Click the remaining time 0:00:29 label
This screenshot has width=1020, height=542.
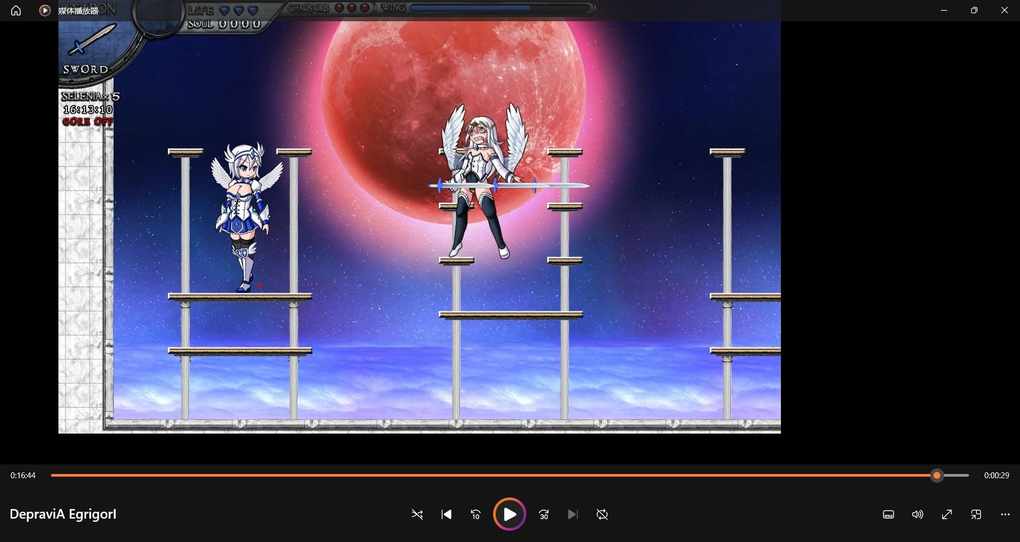tap(996, 476)
